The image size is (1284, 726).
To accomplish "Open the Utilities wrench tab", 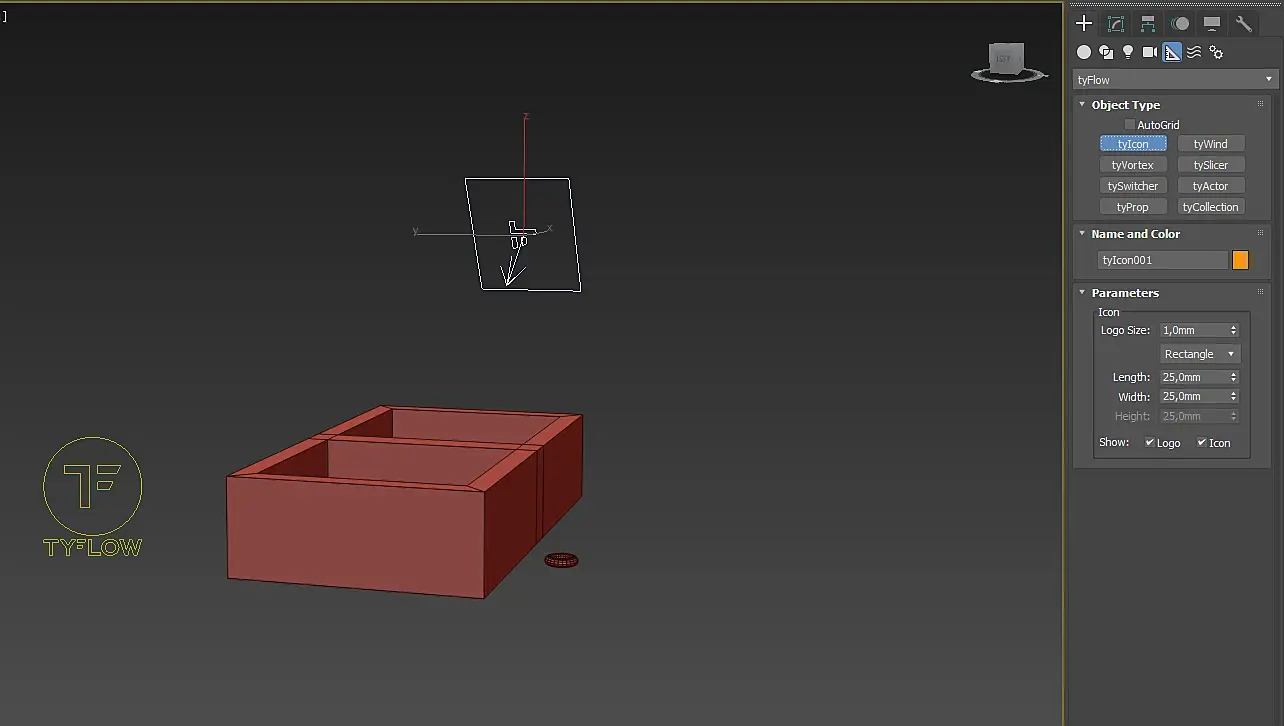I will (1244, 23).
